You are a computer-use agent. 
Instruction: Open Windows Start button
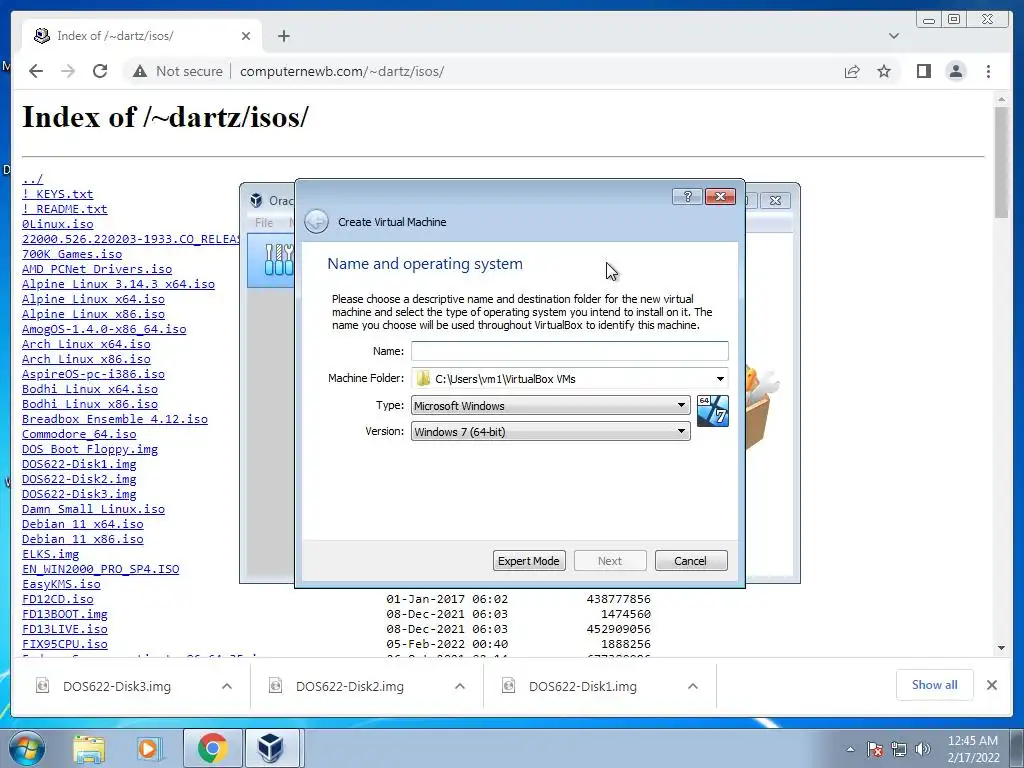[27, 748]
